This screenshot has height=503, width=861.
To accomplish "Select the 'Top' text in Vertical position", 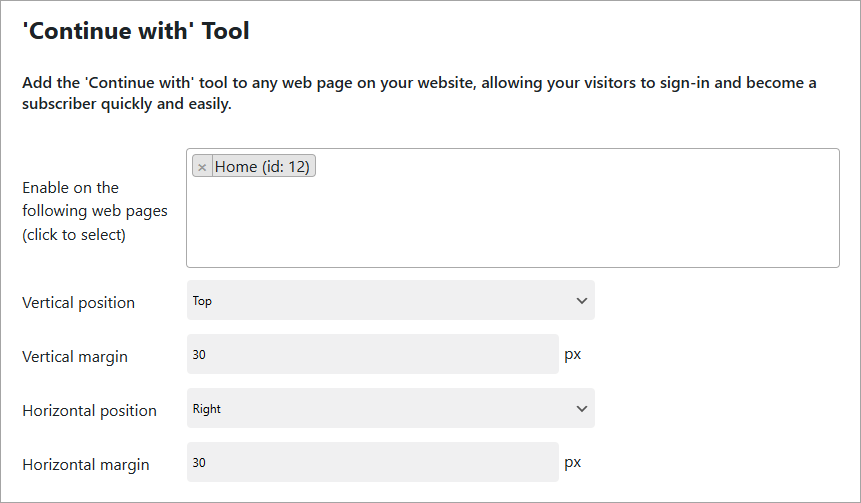I will [202, 301].
